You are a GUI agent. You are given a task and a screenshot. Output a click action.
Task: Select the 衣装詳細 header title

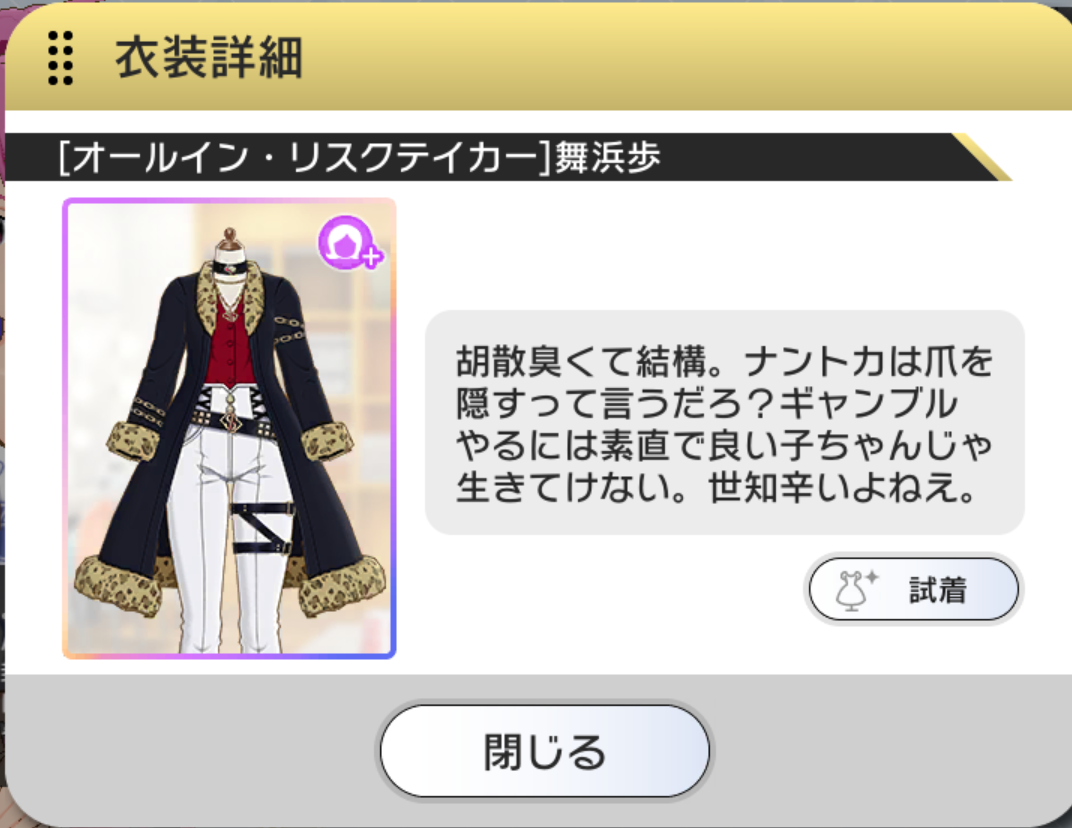point(209,58)
